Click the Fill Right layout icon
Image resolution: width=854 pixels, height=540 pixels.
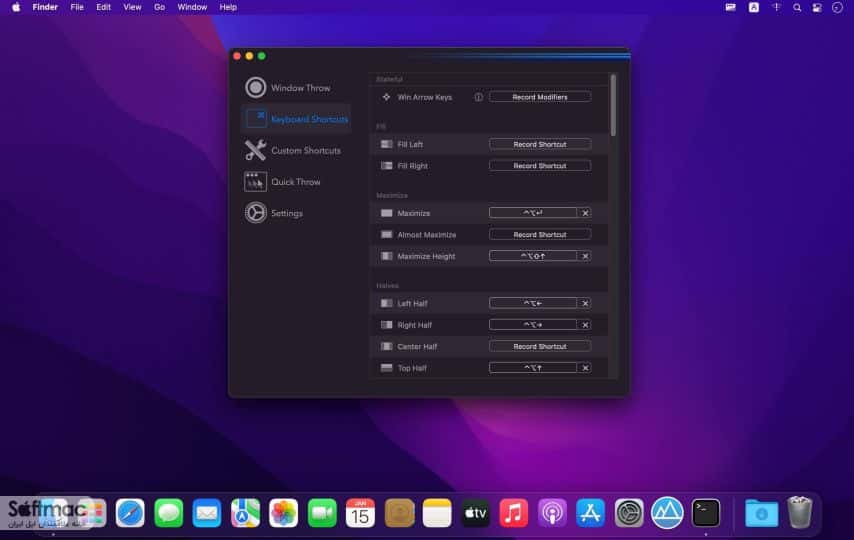click(386, 166)
